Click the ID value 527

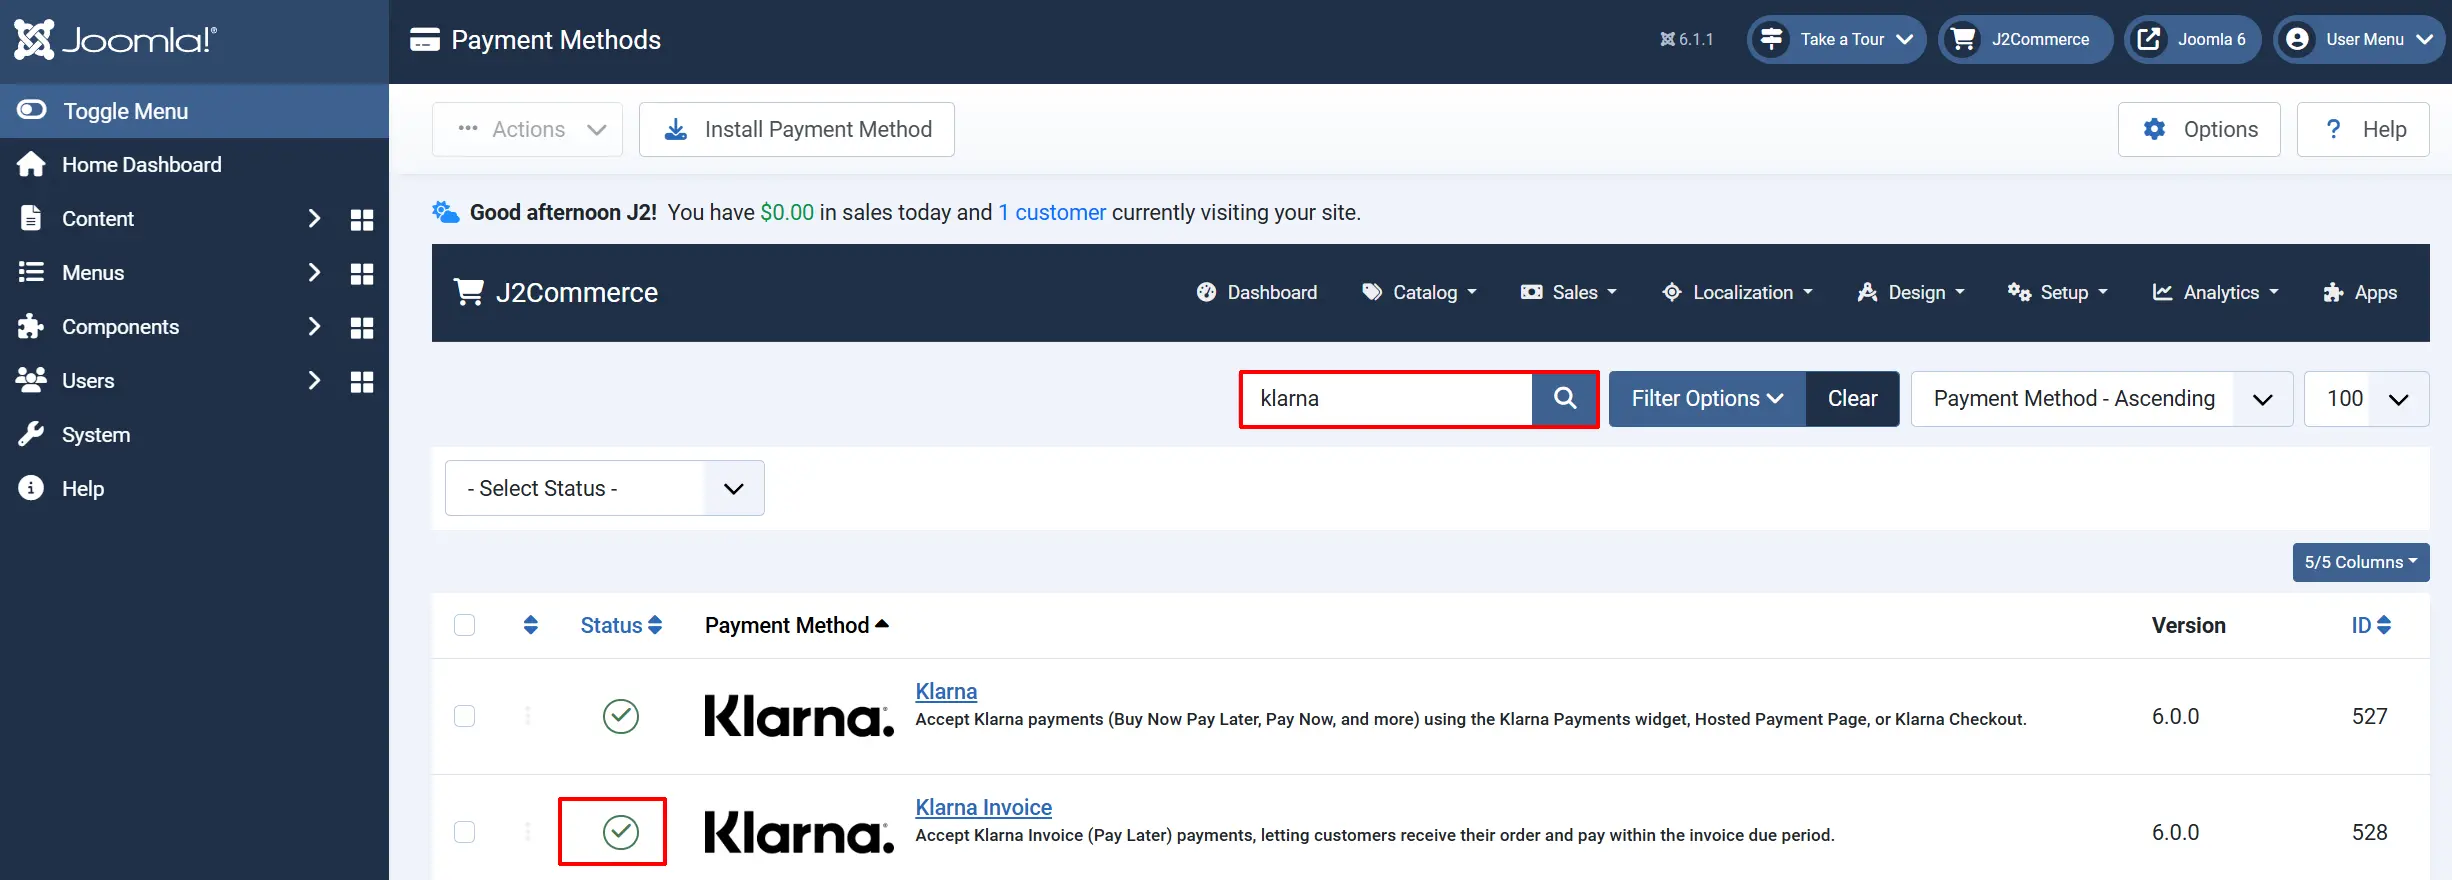(x=2370, y=716)
